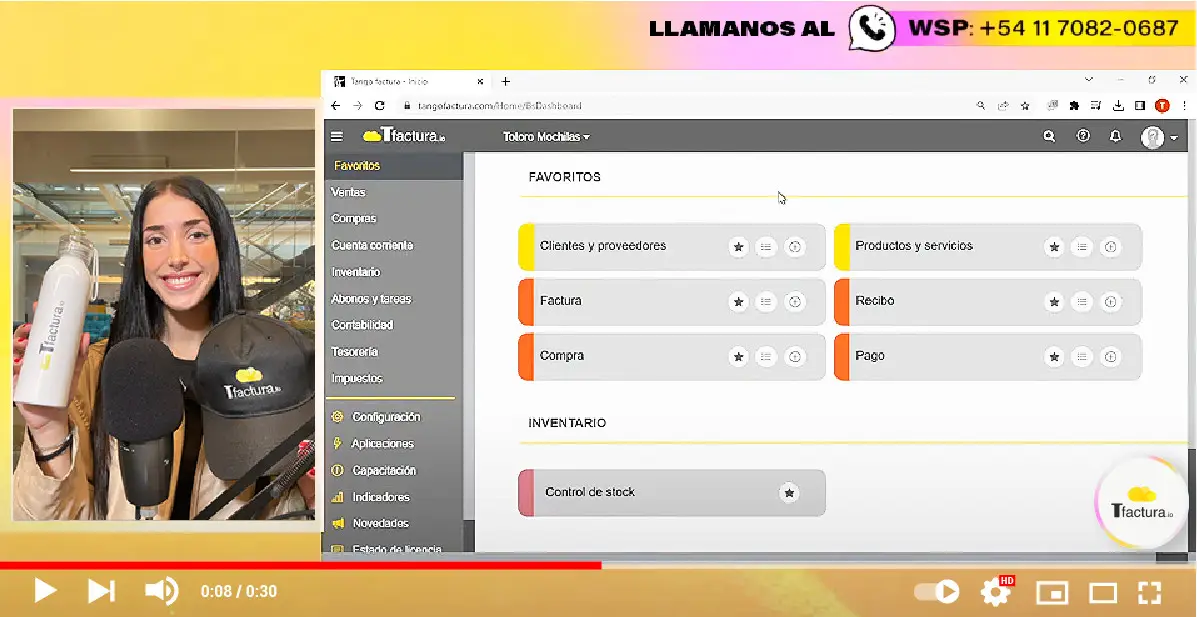Toggle favorite star on Recibo card

pos(1053,302)
